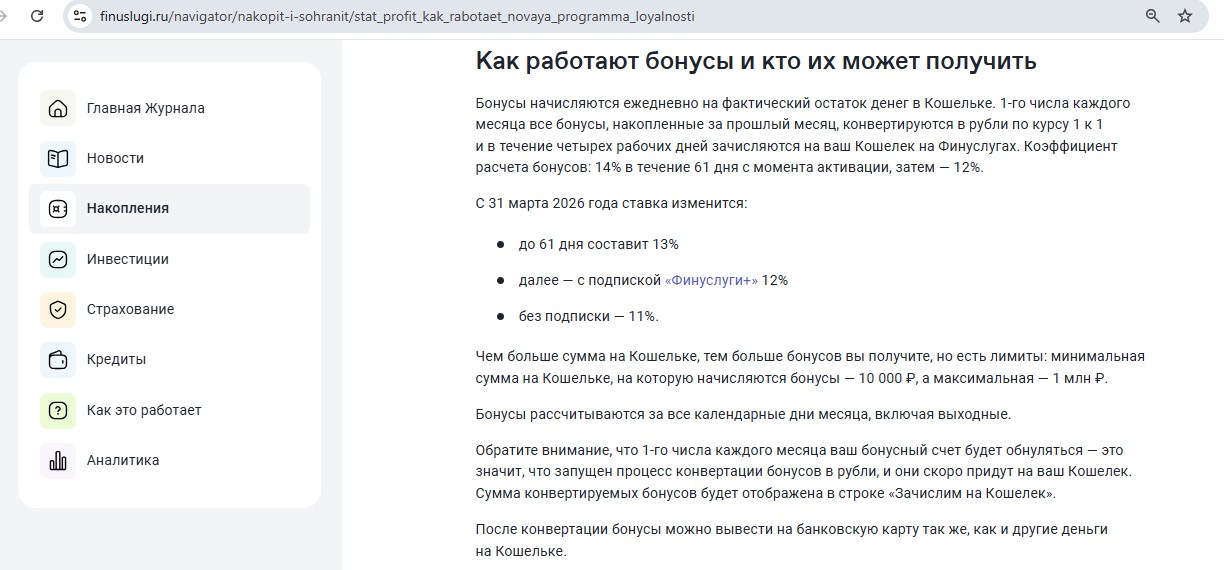The image size is (1224, 570).
Task: Go to the Инвестиции section label
Action: (x=127, y=259)
